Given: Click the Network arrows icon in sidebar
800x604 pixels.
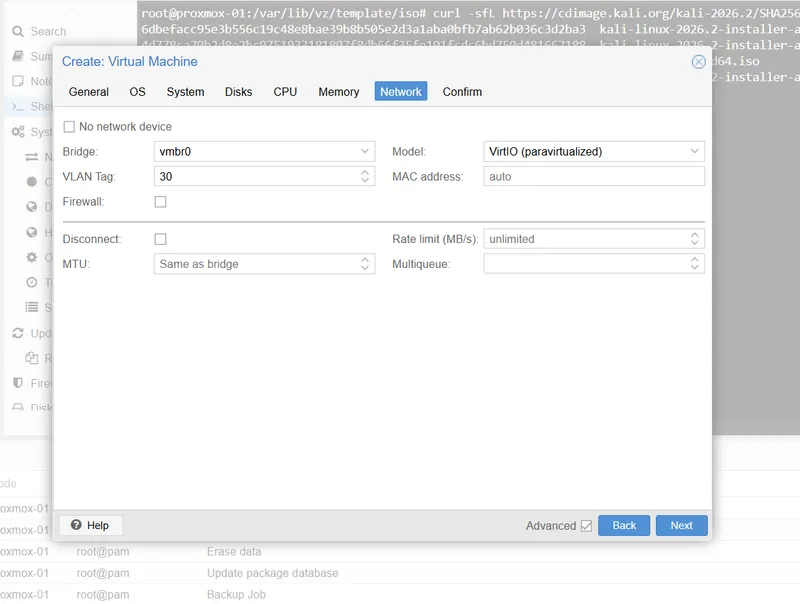Looking at the screenshot, I should coord(32,157).
